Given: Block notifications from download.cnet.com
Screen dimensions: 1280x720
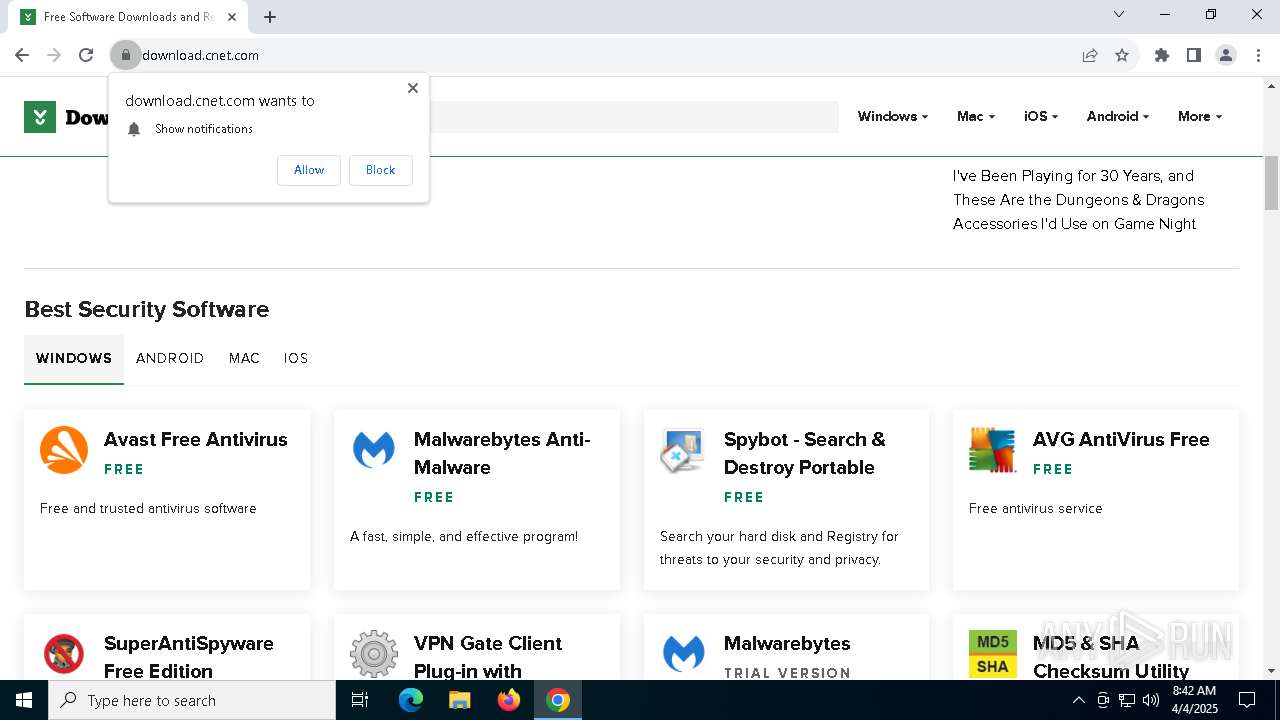Looking at the screenshot, I should 380,170.
